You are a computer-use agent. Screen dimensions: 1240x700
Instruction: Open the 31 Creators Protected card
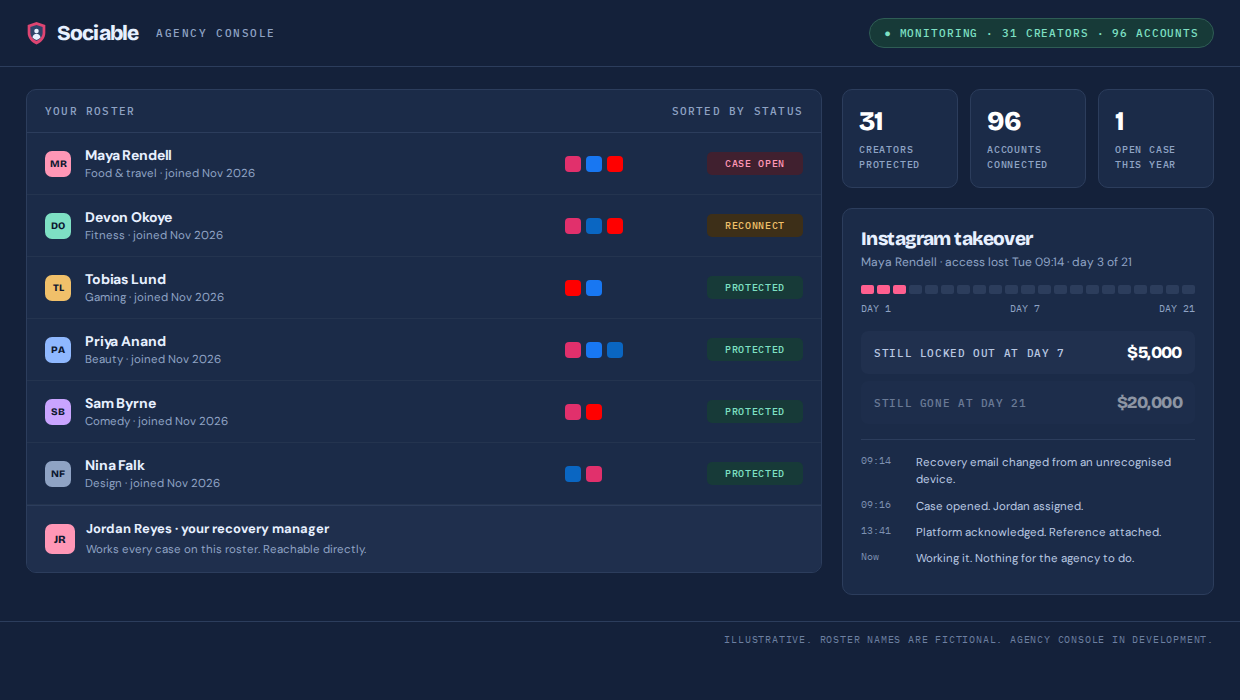[900, 139]
